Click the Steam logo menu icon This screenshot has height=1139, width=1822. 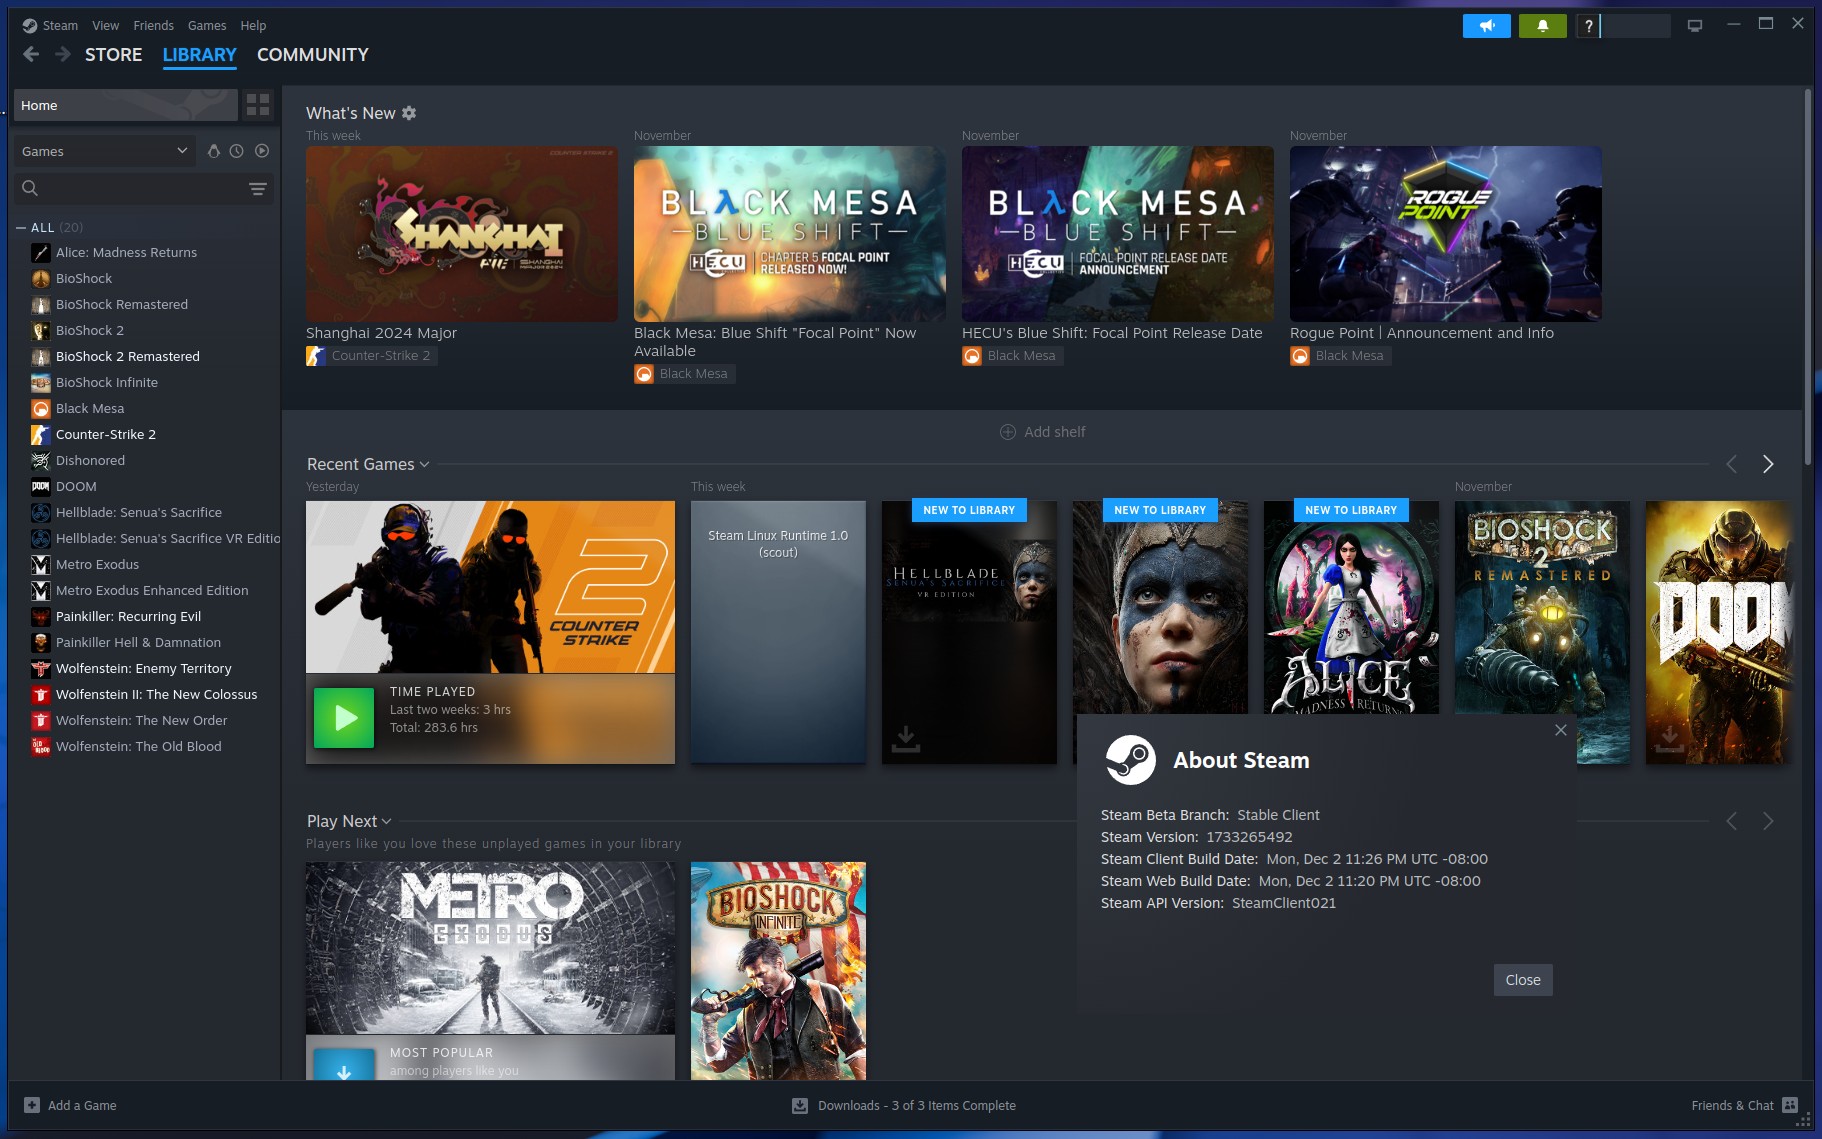[x=30, y=26]
